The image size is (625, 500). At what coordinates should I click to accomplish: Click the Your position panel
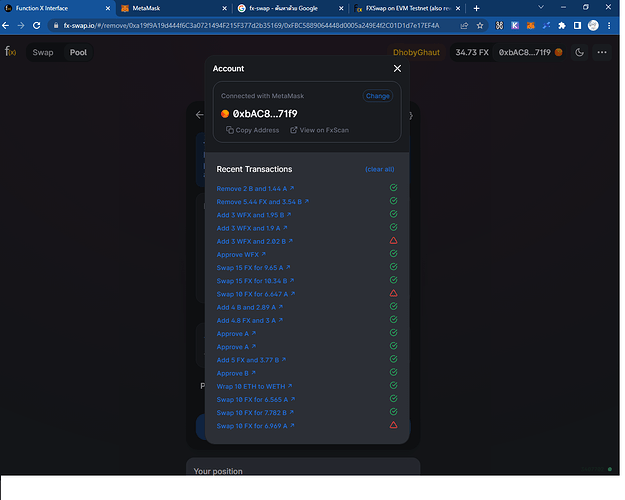coord(303,467)
